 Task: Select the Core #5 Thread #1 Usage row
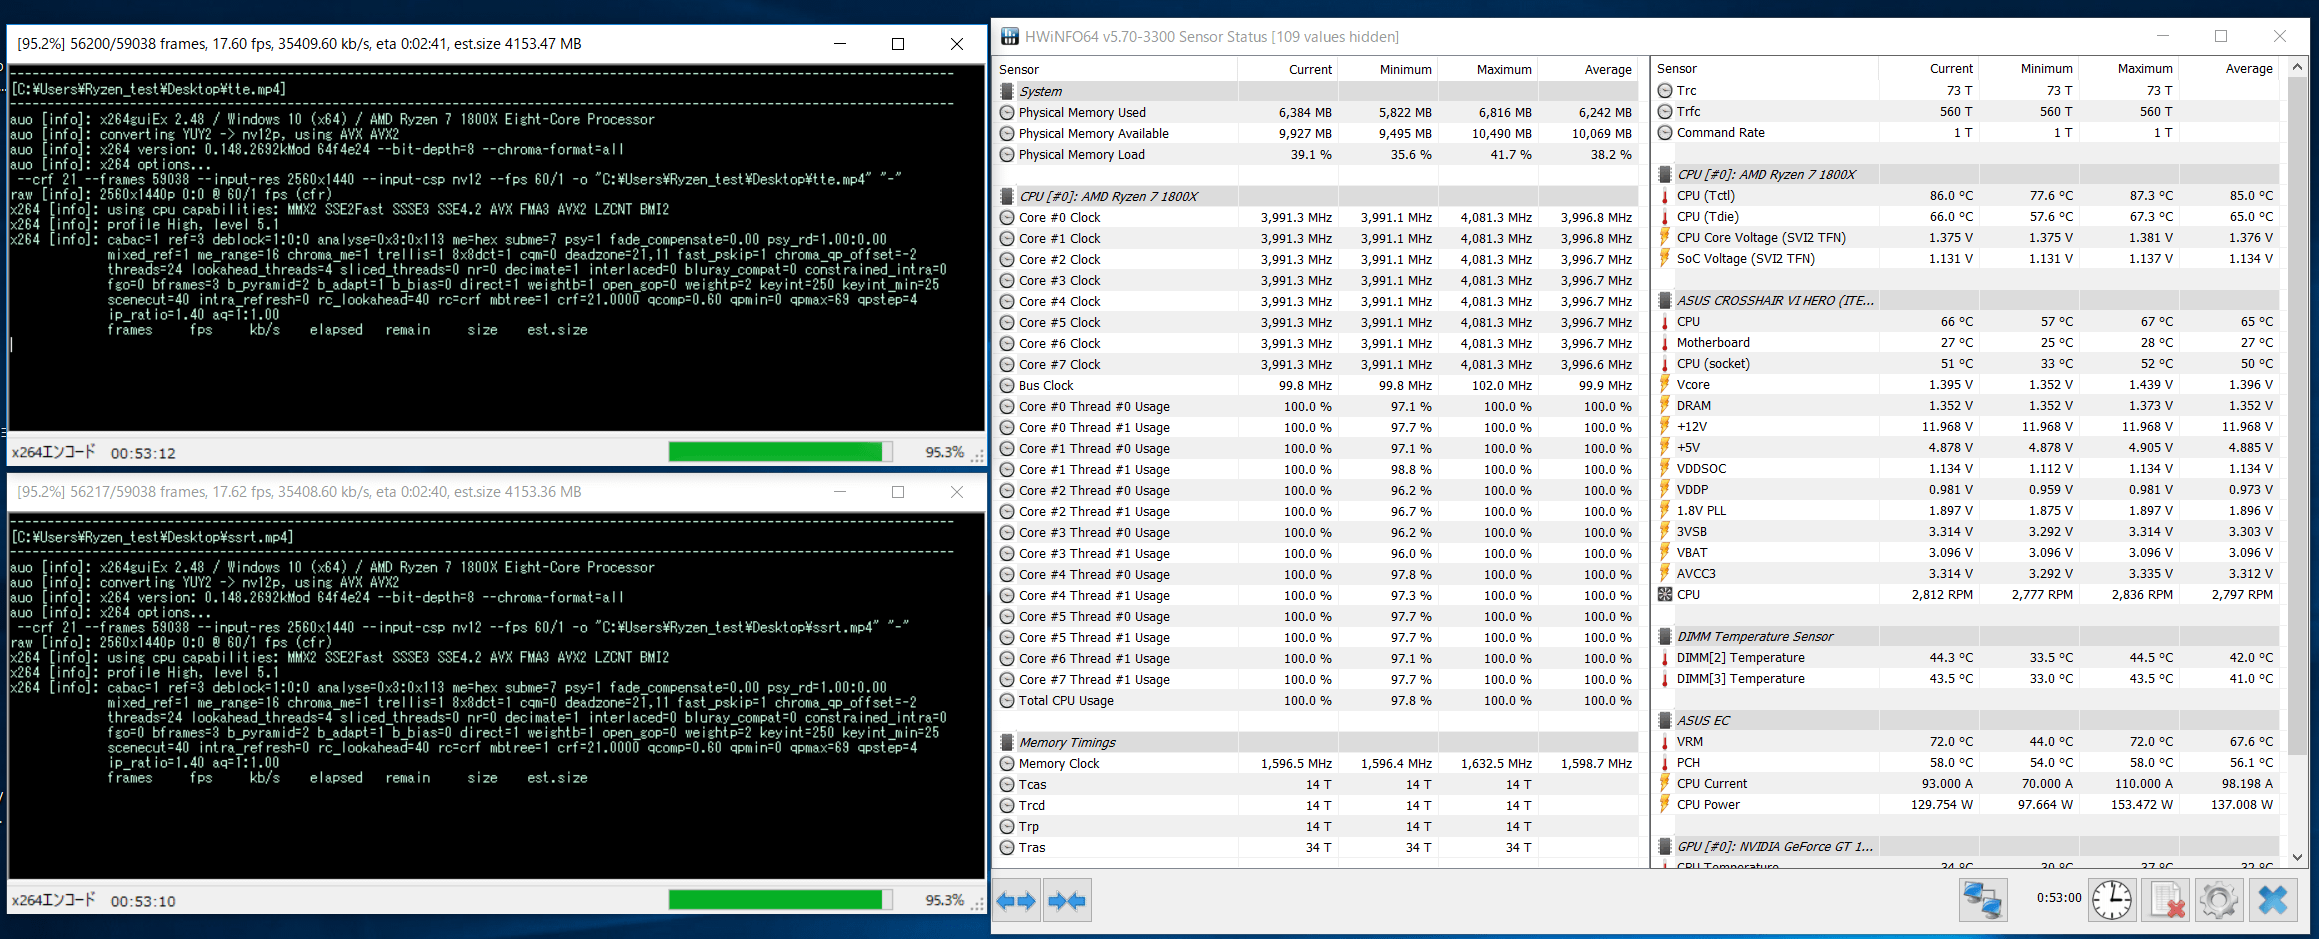coord(1317,637)
